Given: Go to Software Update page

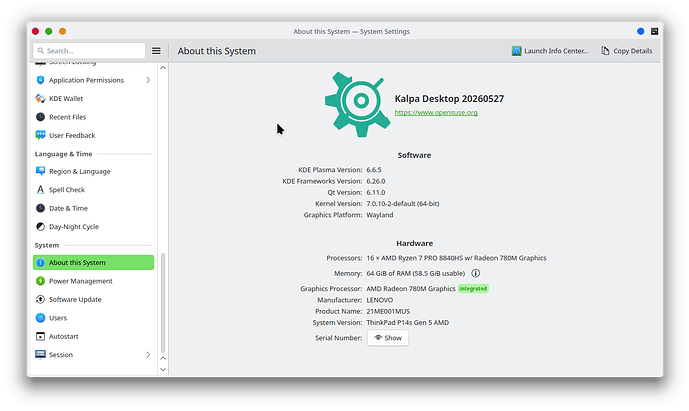Looking at the screenshot, I should pyautogui.click(x=93, y=299).
